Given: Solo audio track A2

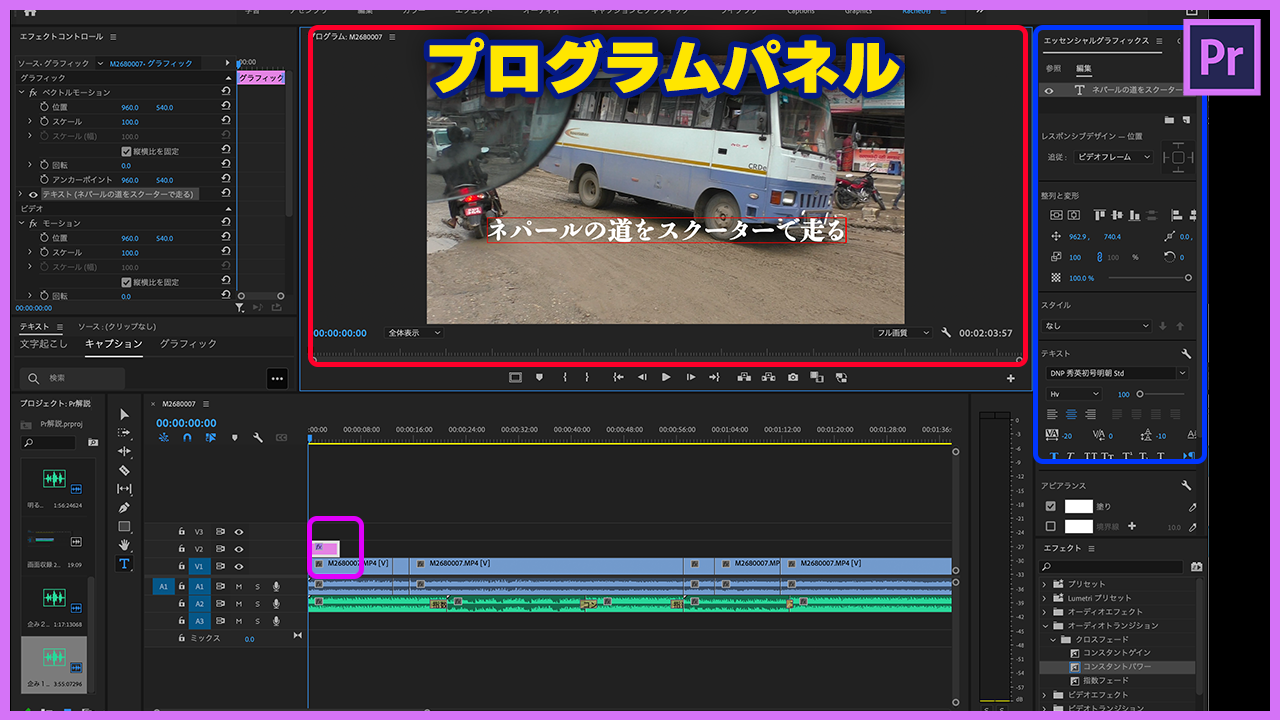Looking at the screenshot, I should (x=256, y=604).
